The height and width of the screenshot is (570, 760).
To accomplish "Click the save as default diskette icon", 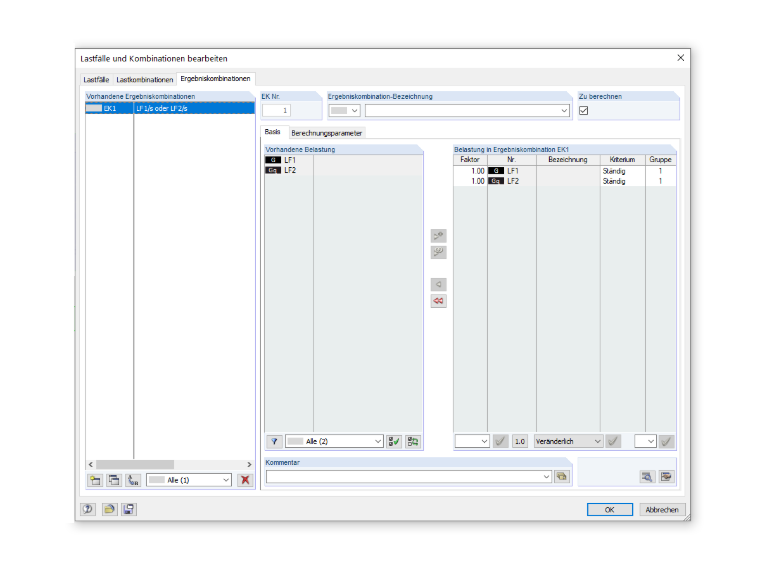I will coord(129,509).
